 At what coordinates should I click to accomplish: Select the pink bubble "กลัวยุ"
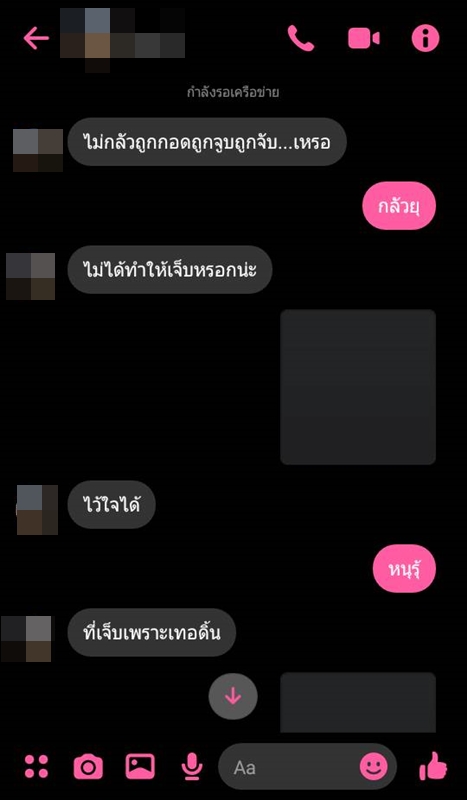[399, 206]
